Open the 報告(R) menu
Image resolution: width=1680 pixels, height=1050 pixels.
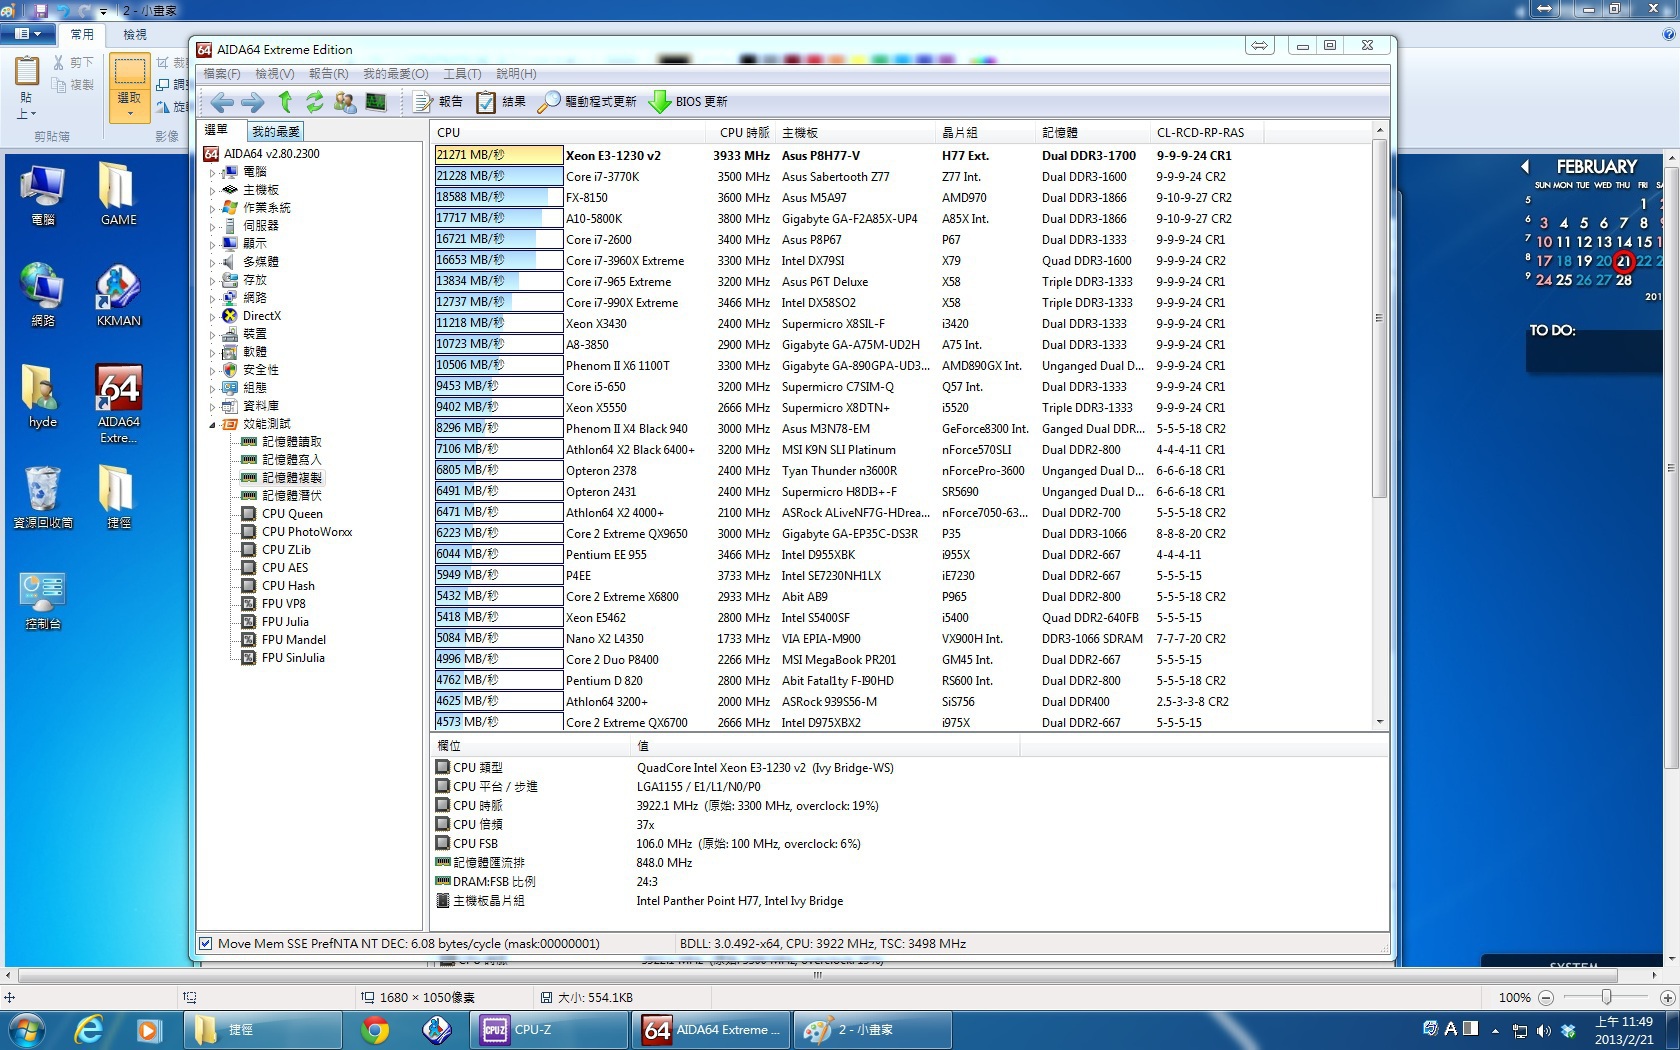point(329,74)
